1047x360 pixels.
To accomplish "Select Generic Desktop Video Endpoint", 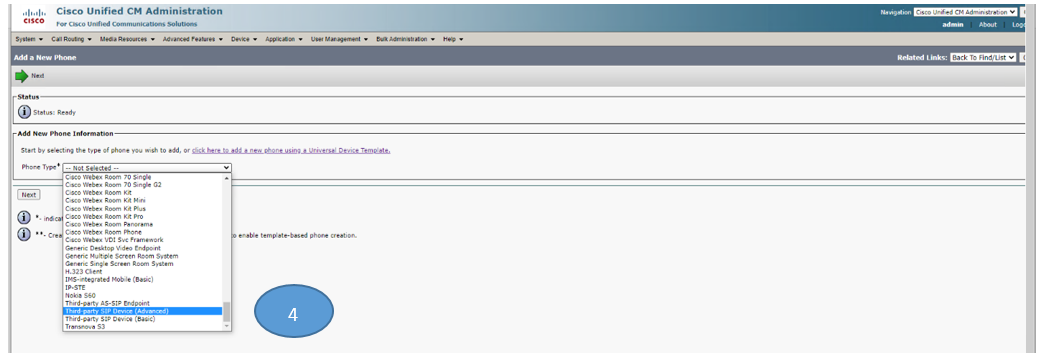I will tap(142, 248).
